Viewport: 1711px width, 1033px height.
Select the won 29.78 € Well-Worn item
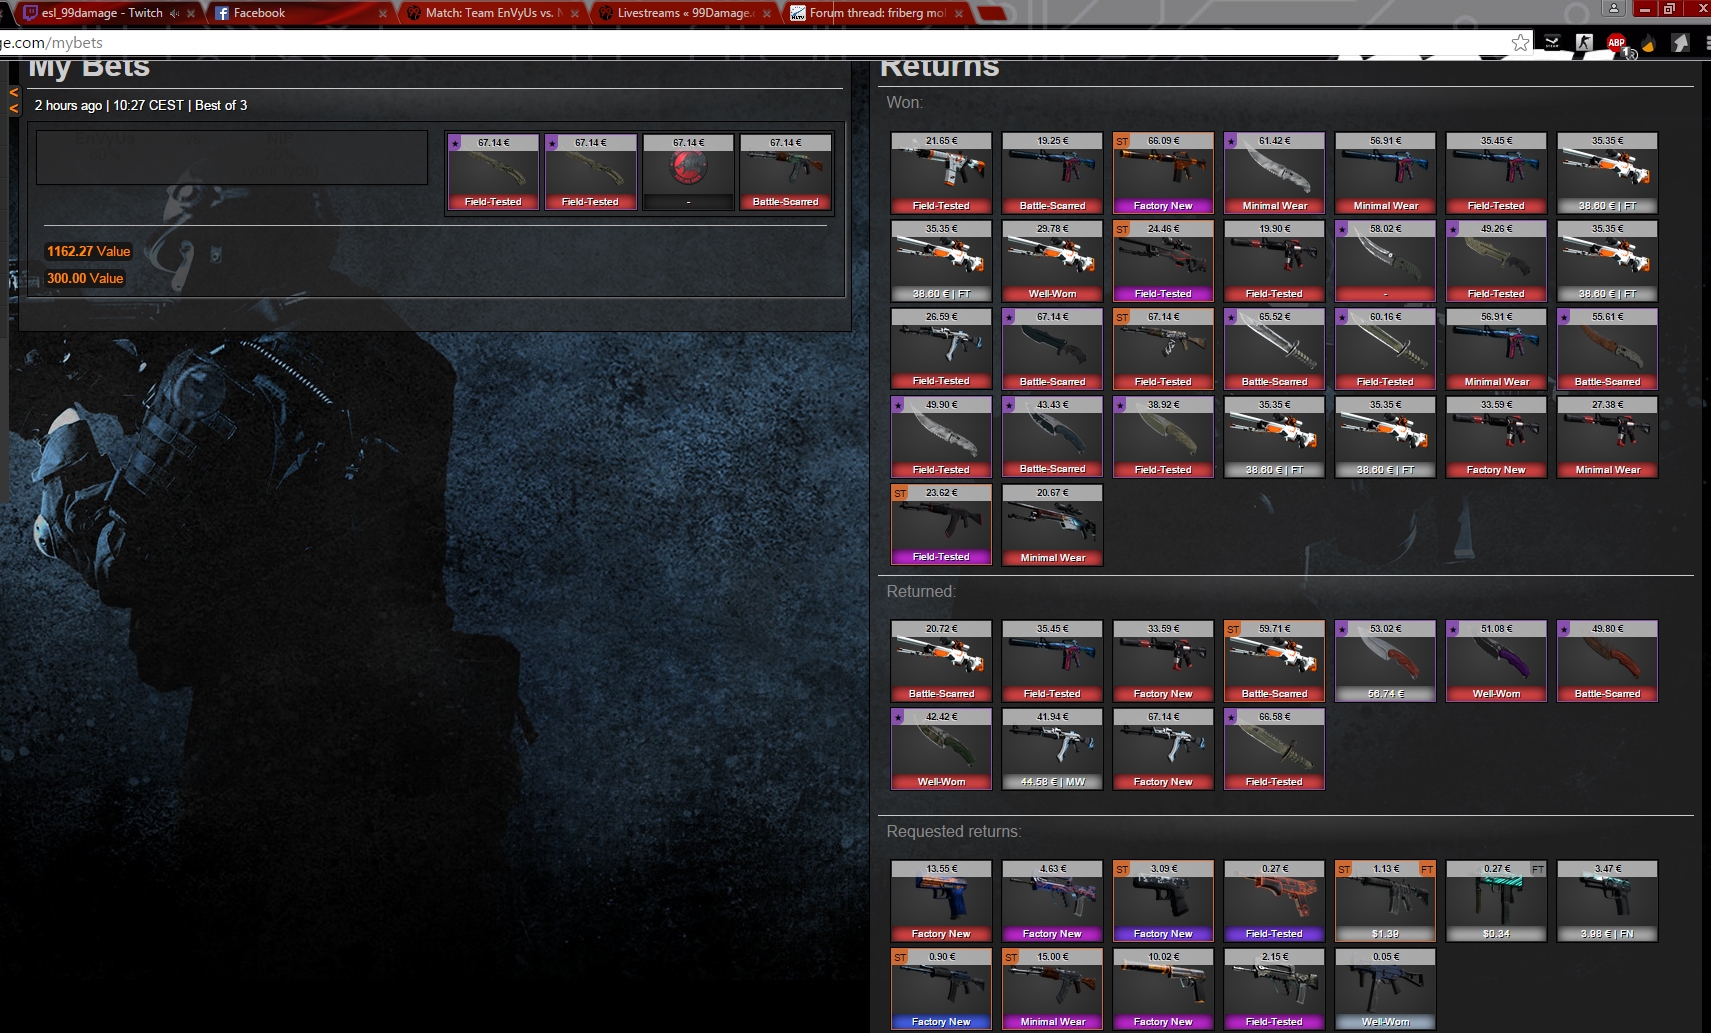[1052, 261]
